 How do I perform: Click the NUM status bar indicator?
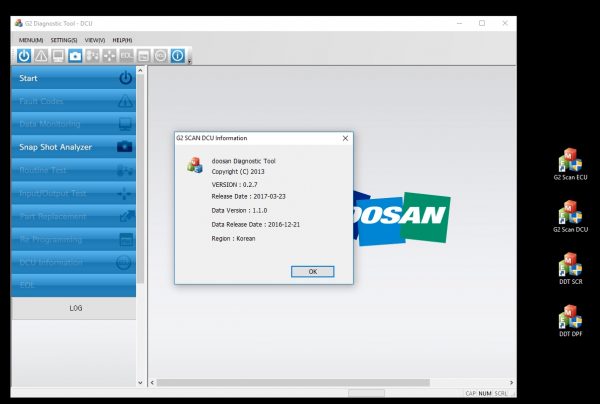coord(485,393)
